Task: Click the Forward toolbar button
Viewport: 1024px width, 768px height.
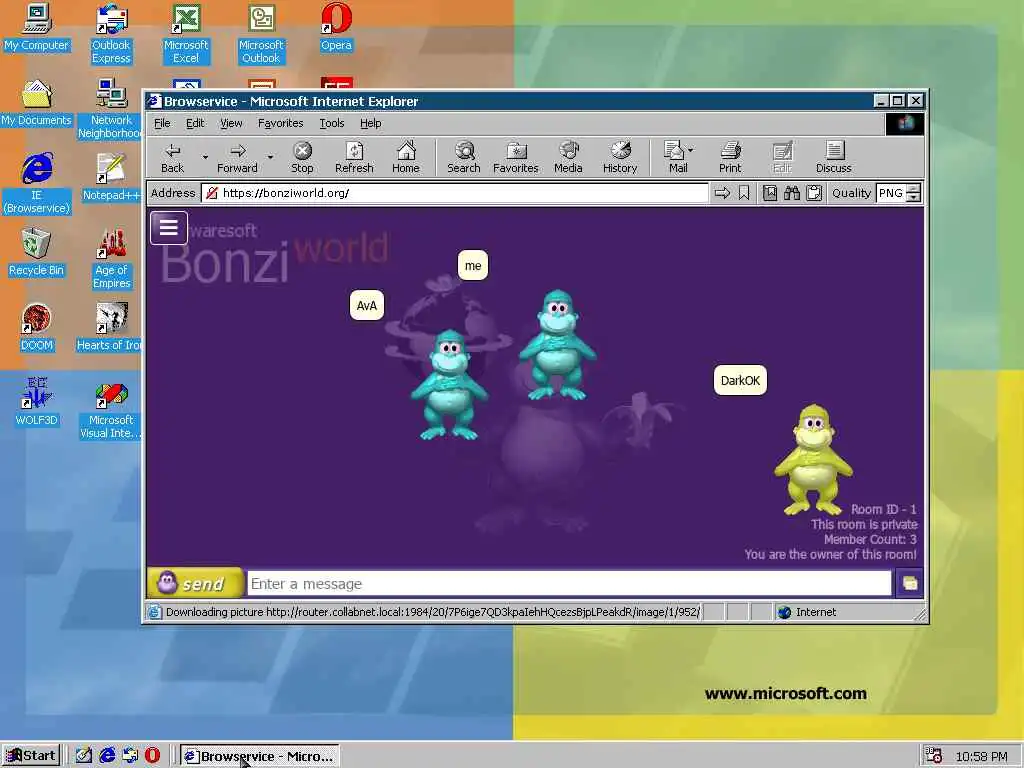Action: 237,157
